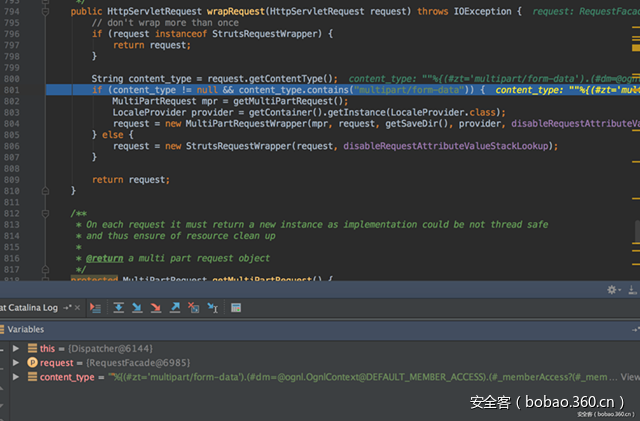Screen dimensions: 640x421
Task: Expand the 'request' RequestFacade variable node
Action: (x=15, y=362)
